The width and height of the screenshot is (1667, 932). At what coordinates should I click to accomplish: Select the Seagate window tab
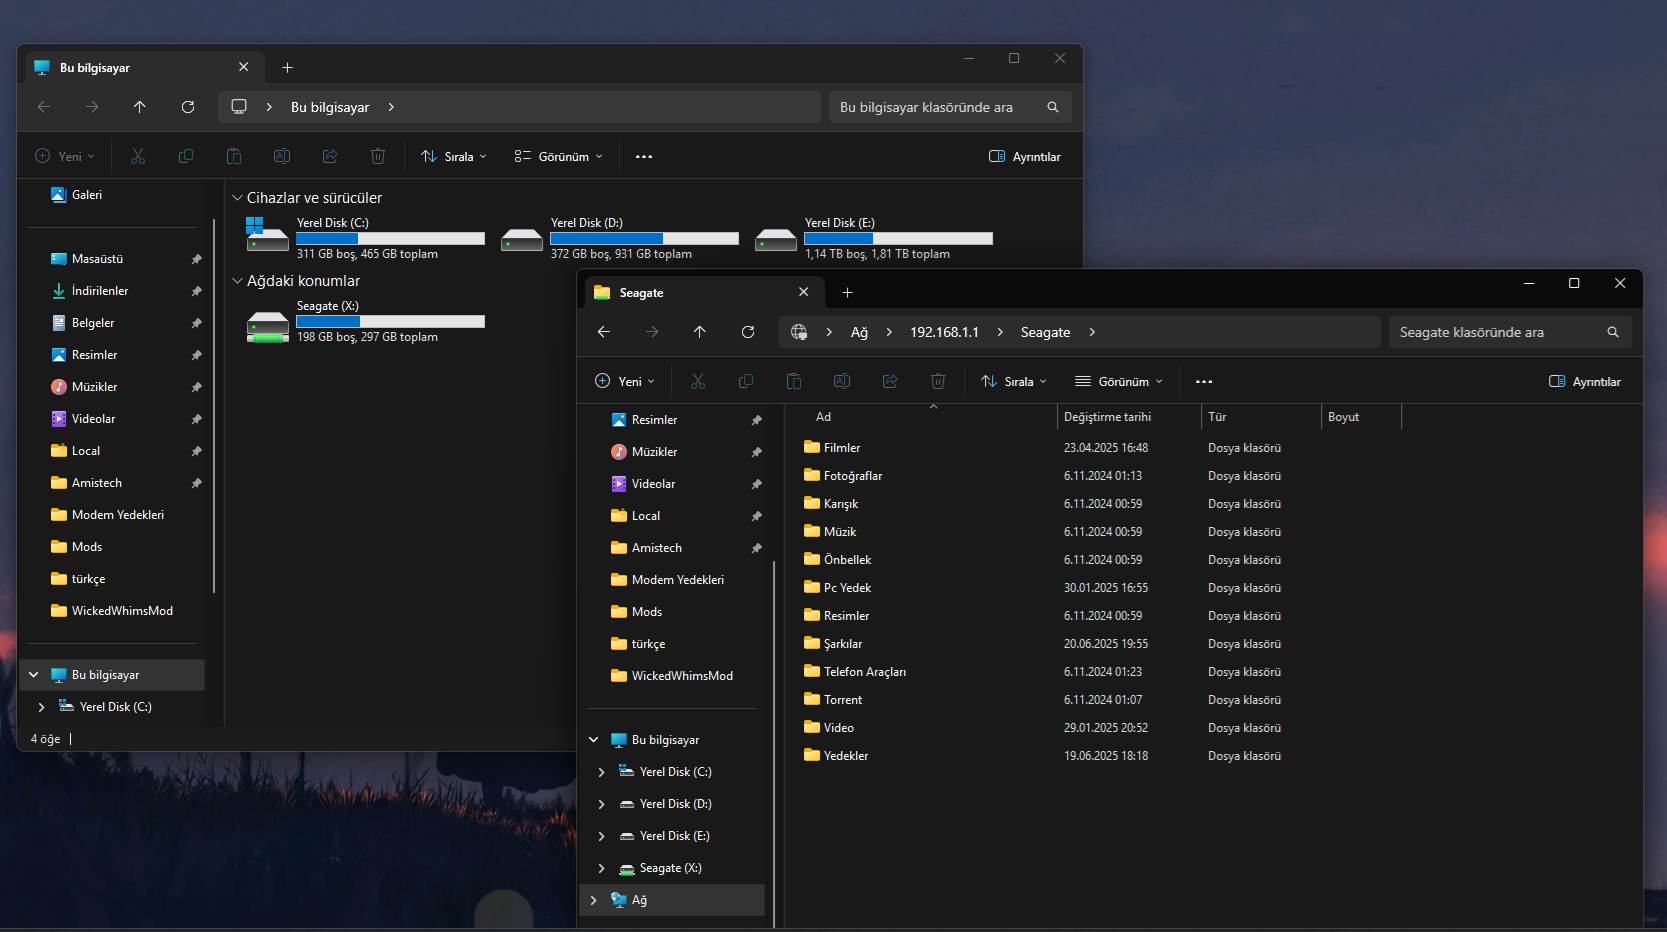(704, 293)
